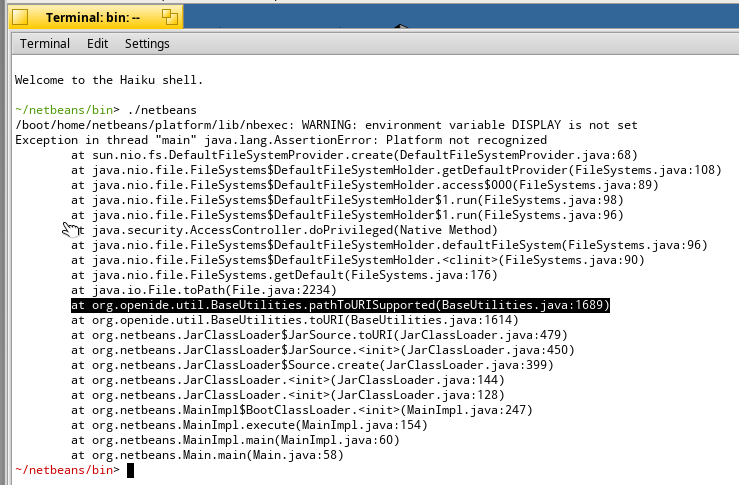739x485 pixels.
Task: Open the Edit menu
Action: tap(98, 43)
